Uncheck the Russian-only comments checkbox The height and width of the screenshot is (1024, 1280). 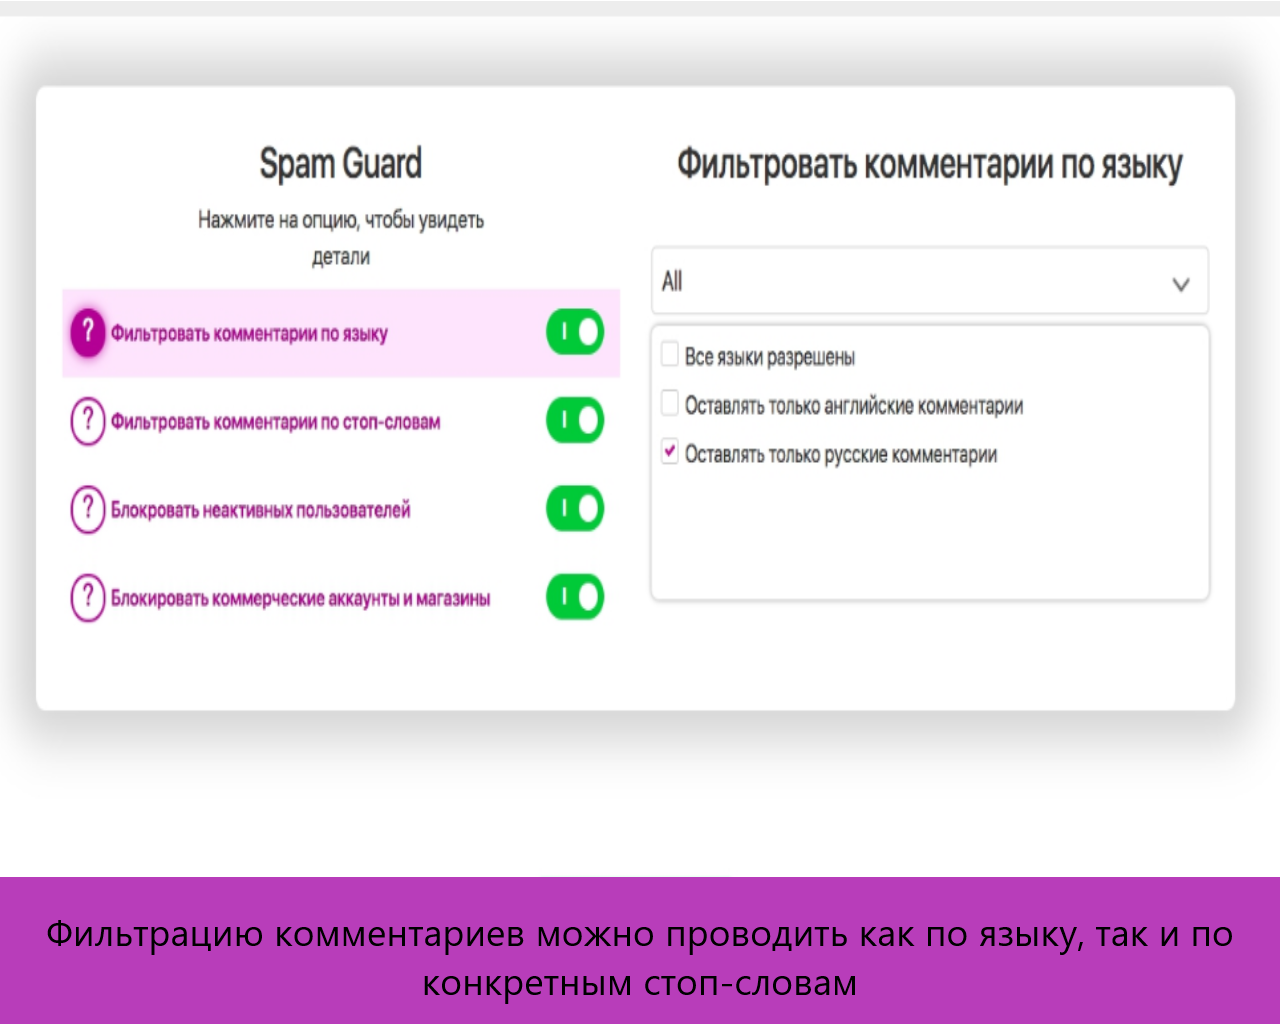(x=670, y=452)
